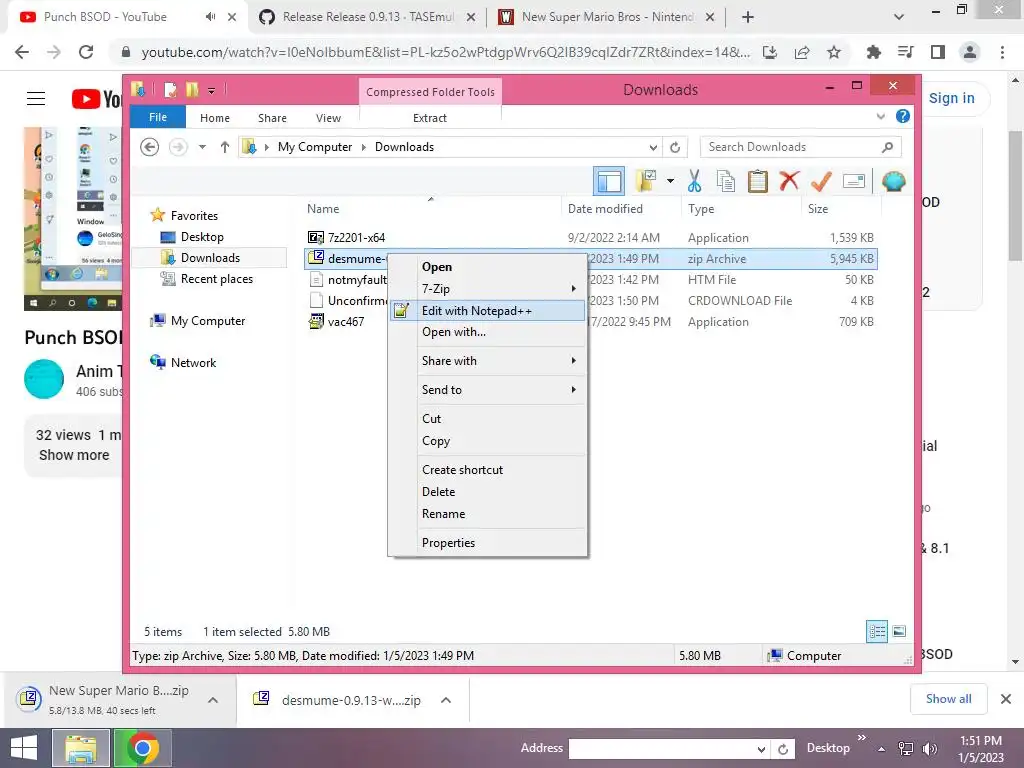Image resolution: width=1024 pixels, height=768 pixels.
Task: Open Classic Shell settings shell icon
Action: (x=893, y=181)
